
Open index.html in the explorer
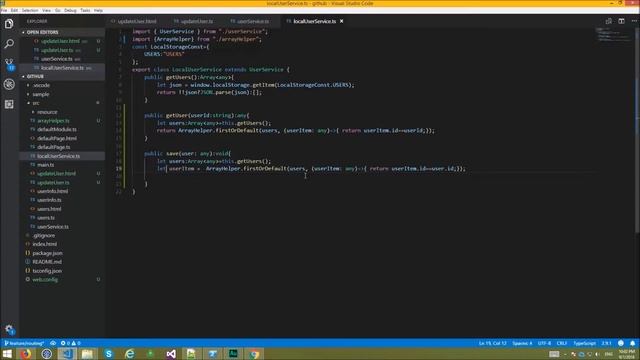[x=44, y=244]
